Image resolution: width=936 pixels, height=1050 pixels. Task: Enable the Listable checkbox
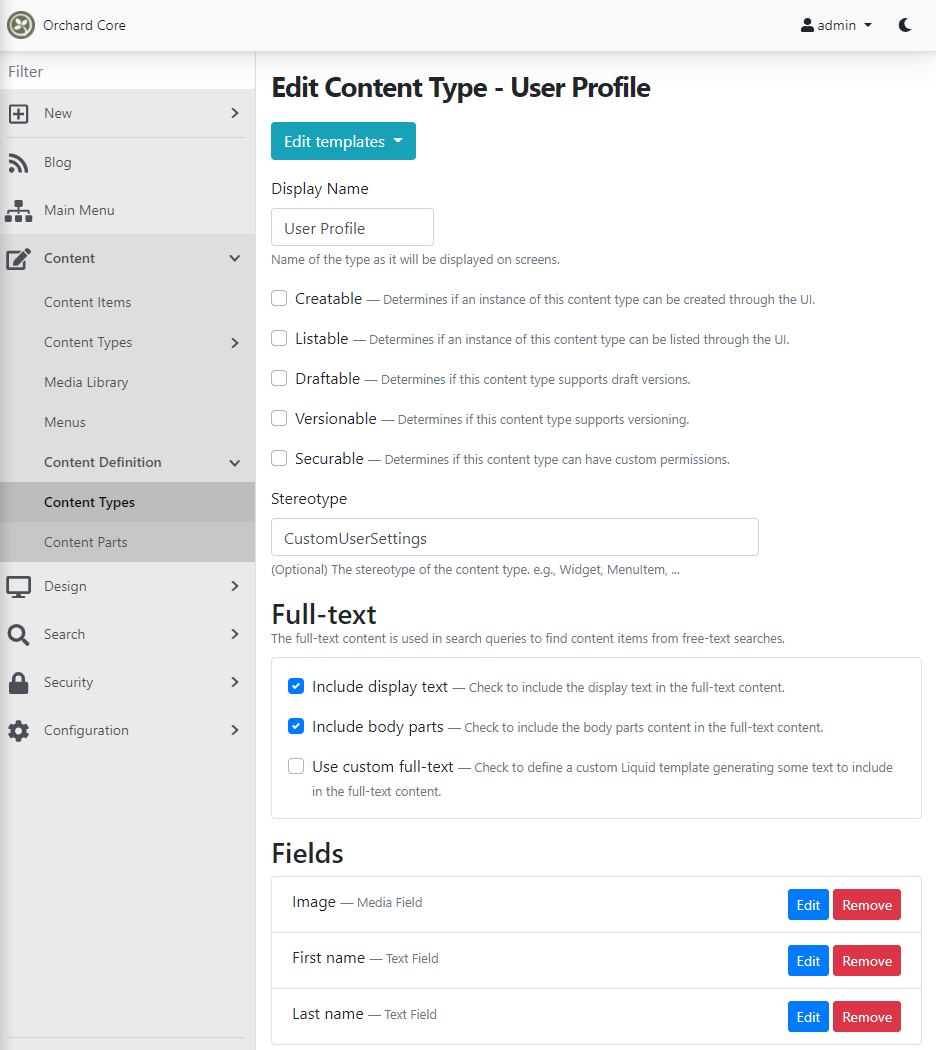(279, 338)
